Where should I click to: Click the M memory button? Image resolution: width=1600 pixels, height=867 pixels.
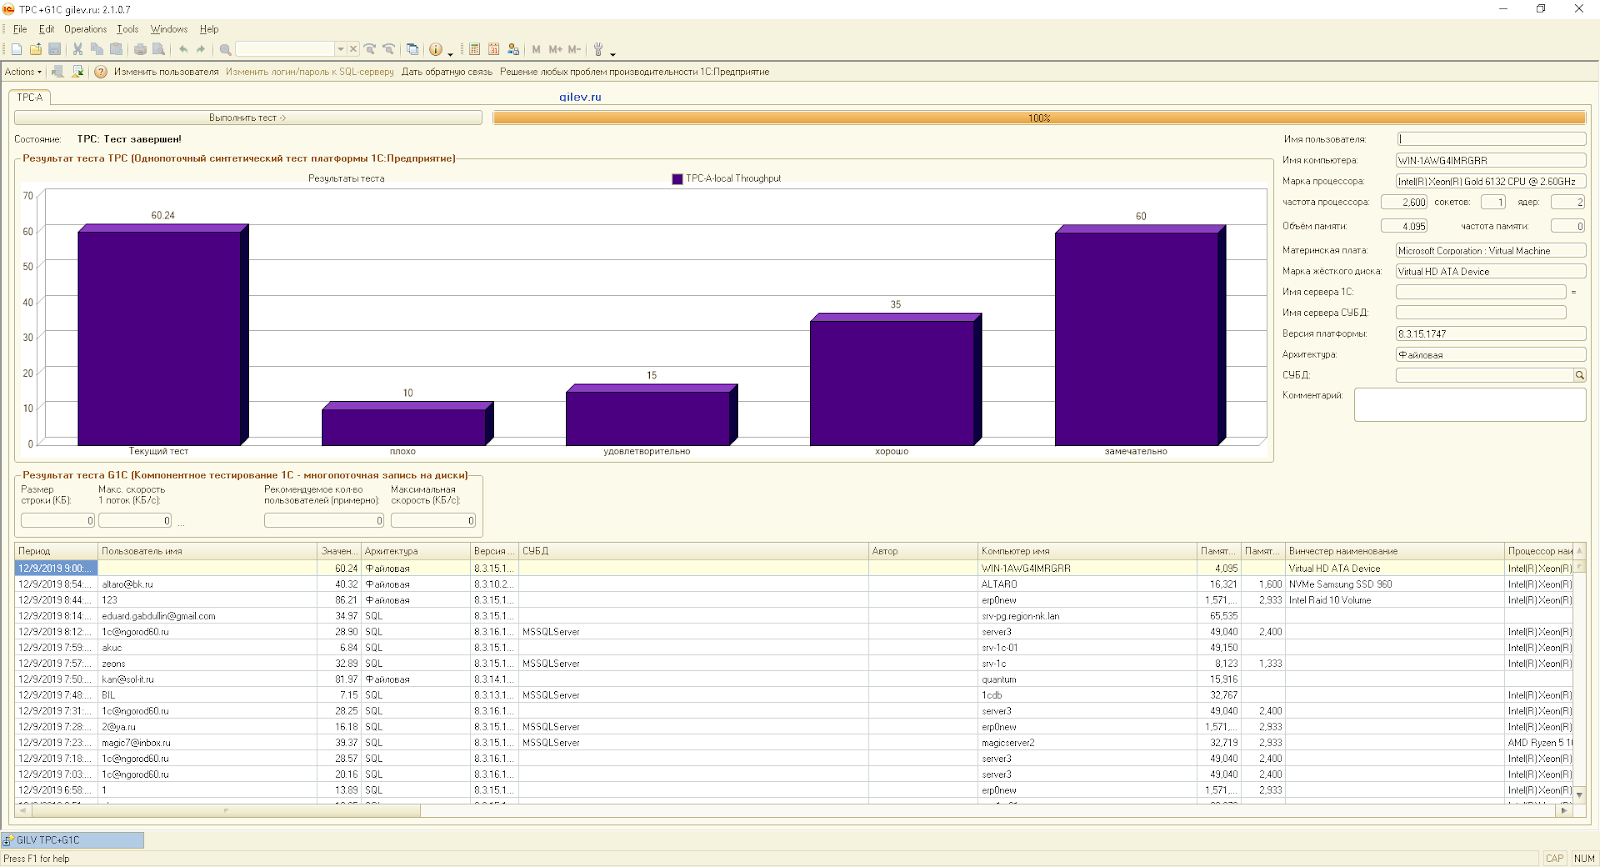coord(536,49)
